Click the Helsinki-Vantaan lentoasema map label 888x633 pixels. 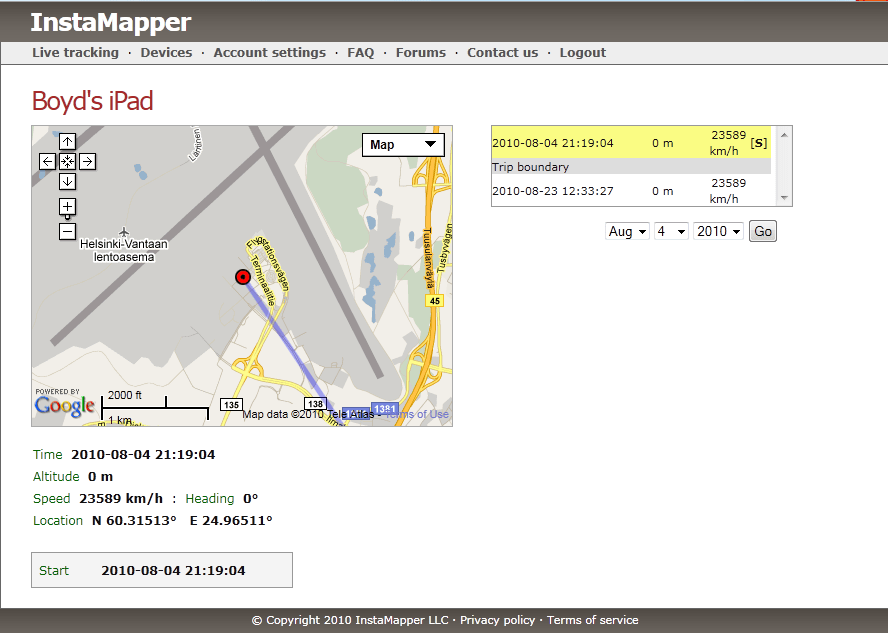tap(123, 250)
